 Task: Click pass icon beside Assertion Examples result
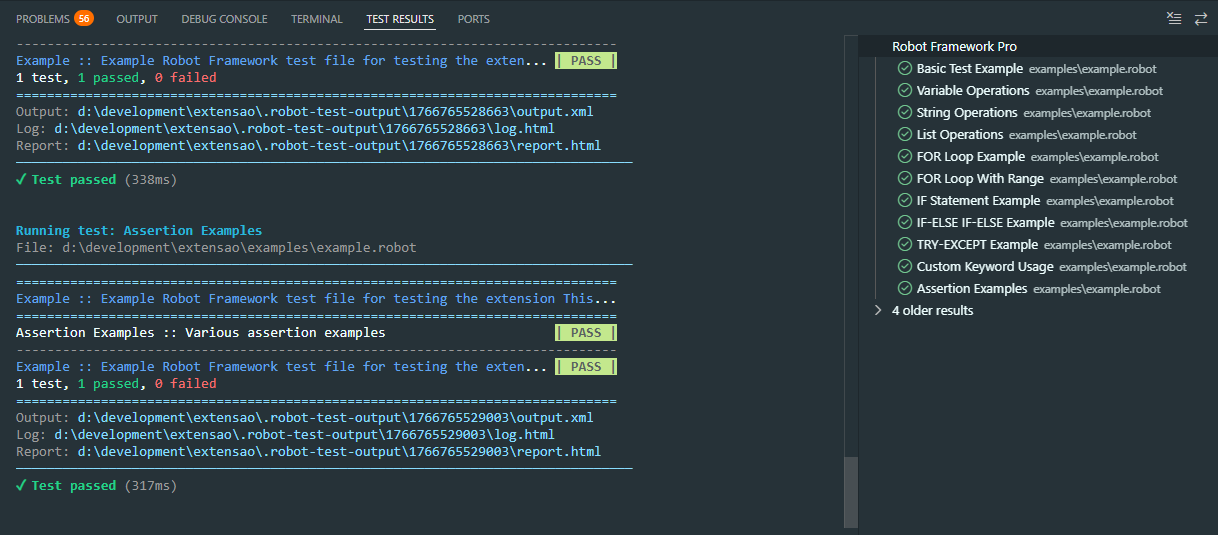(904, 289)
